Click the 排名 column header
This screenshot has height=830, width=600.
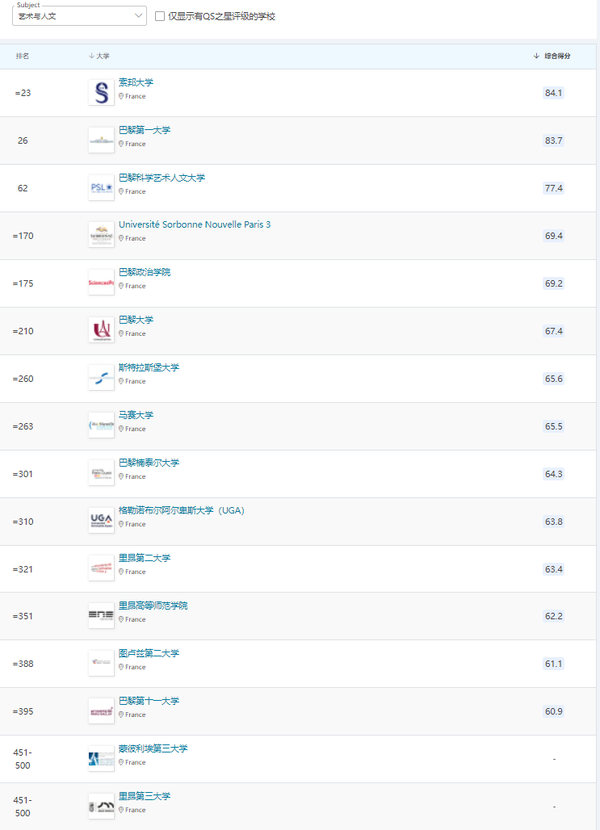(23, 56)
